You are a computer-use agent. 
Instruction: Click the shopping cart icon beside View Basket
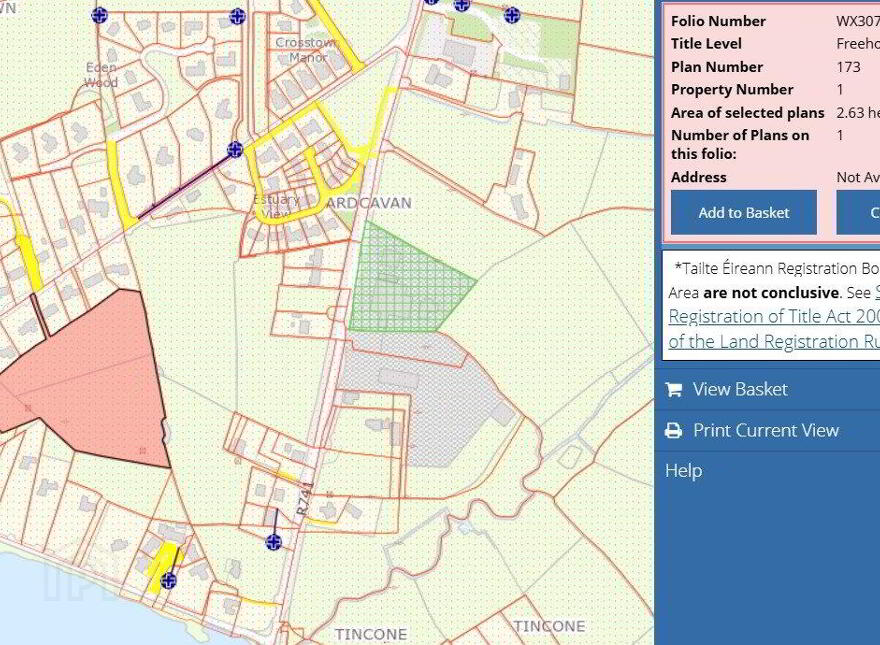[673, 389]
